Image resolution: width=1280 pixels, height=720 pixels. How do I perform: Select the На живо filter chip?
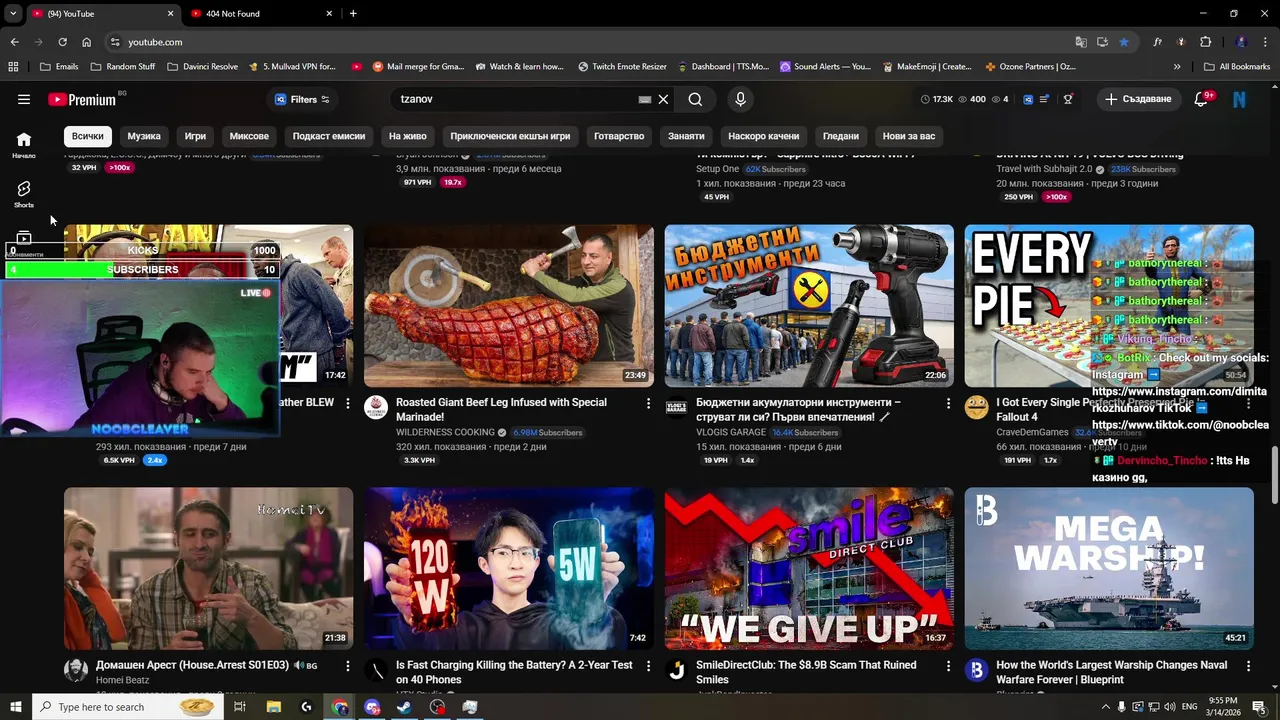tap(408, 136)
